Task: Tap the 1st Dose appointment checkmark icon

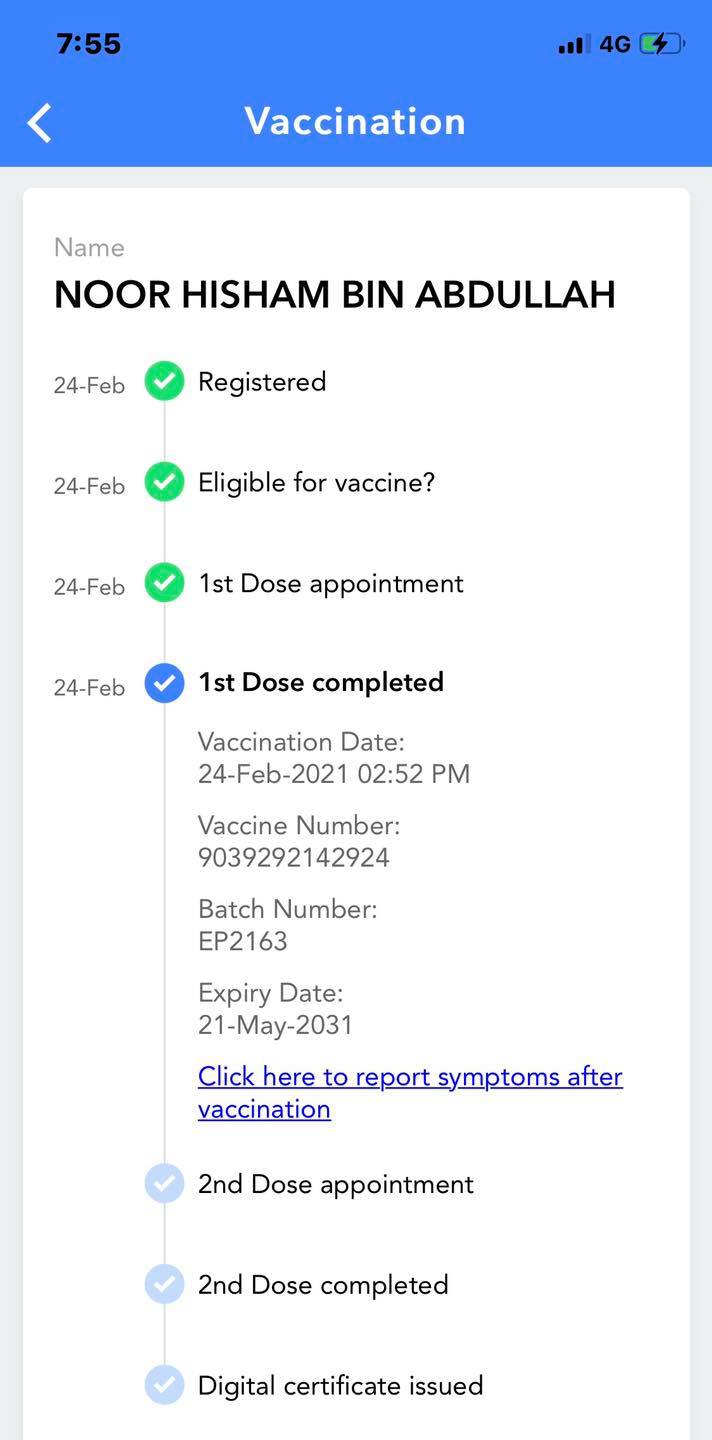Action: coord(164,583)
